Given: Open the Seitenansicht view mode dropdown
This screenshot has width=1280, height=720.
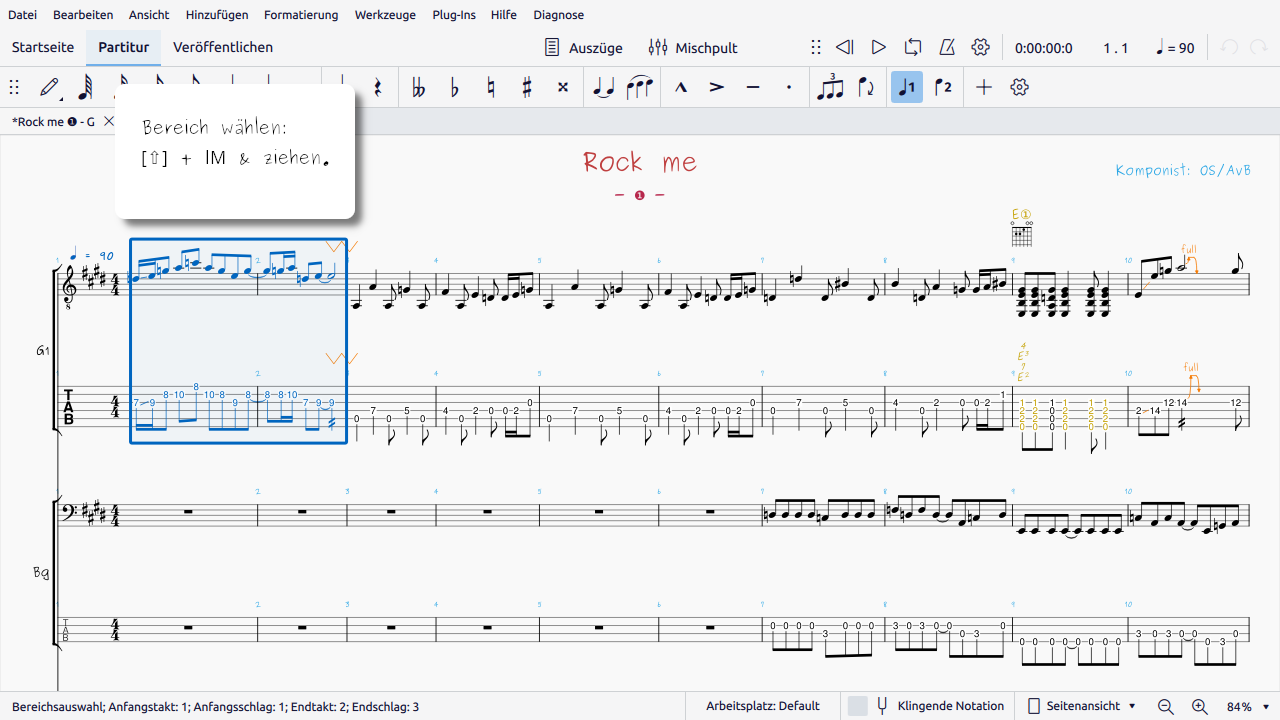Looking at the screenshot, I should coord(1083,706).
